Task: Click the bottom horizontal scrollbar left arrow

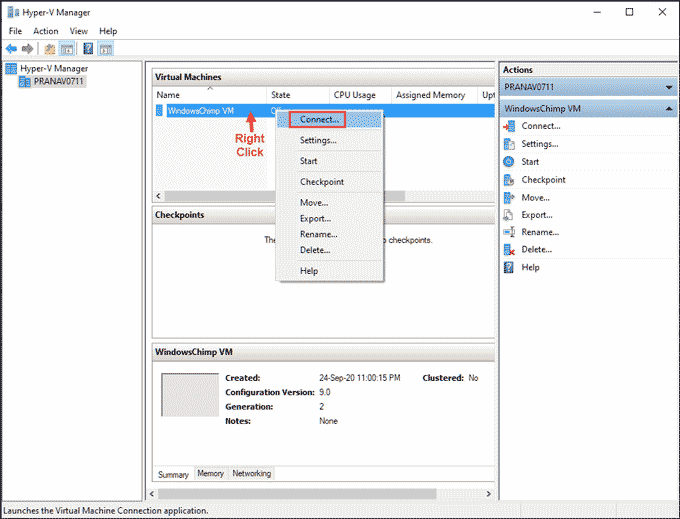Action: pyautogui.click(x=152, y=494)
